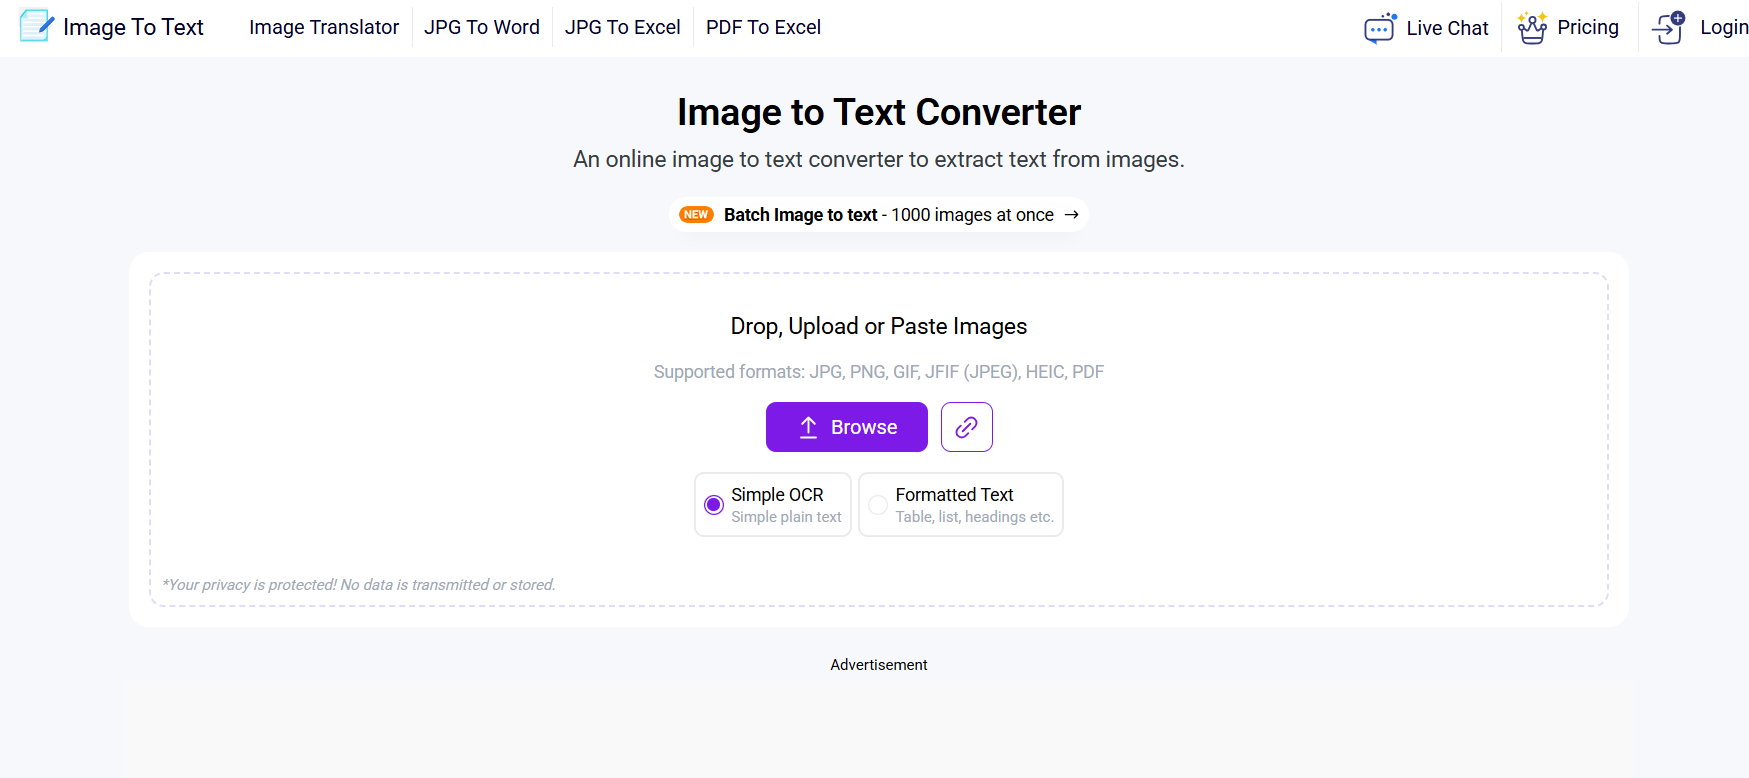1749x778 pixels.
Task: Click the Supported formats line
Action: (879, 372)
